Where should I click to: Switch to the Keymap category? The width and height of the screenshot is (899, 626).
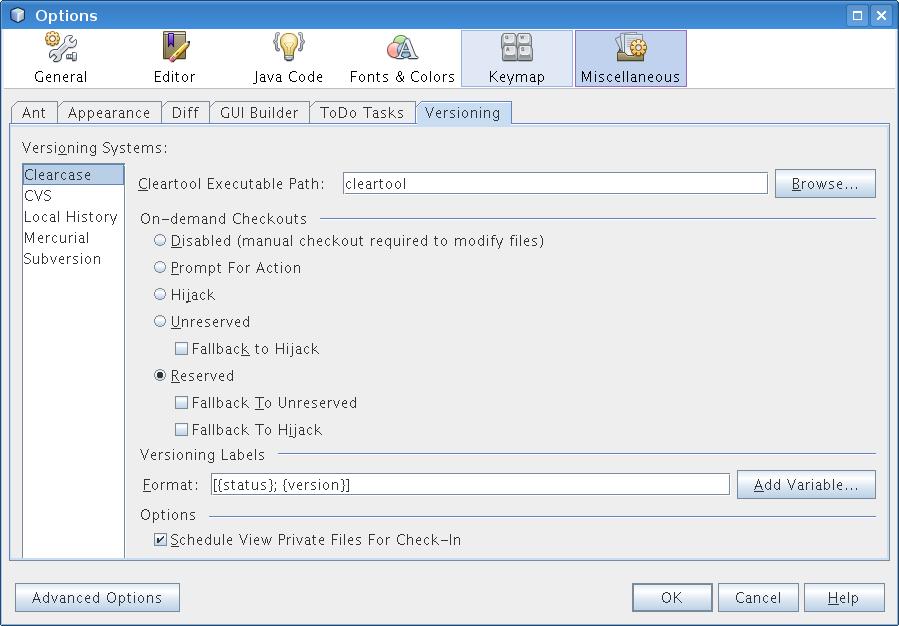[x=516, y=58]
